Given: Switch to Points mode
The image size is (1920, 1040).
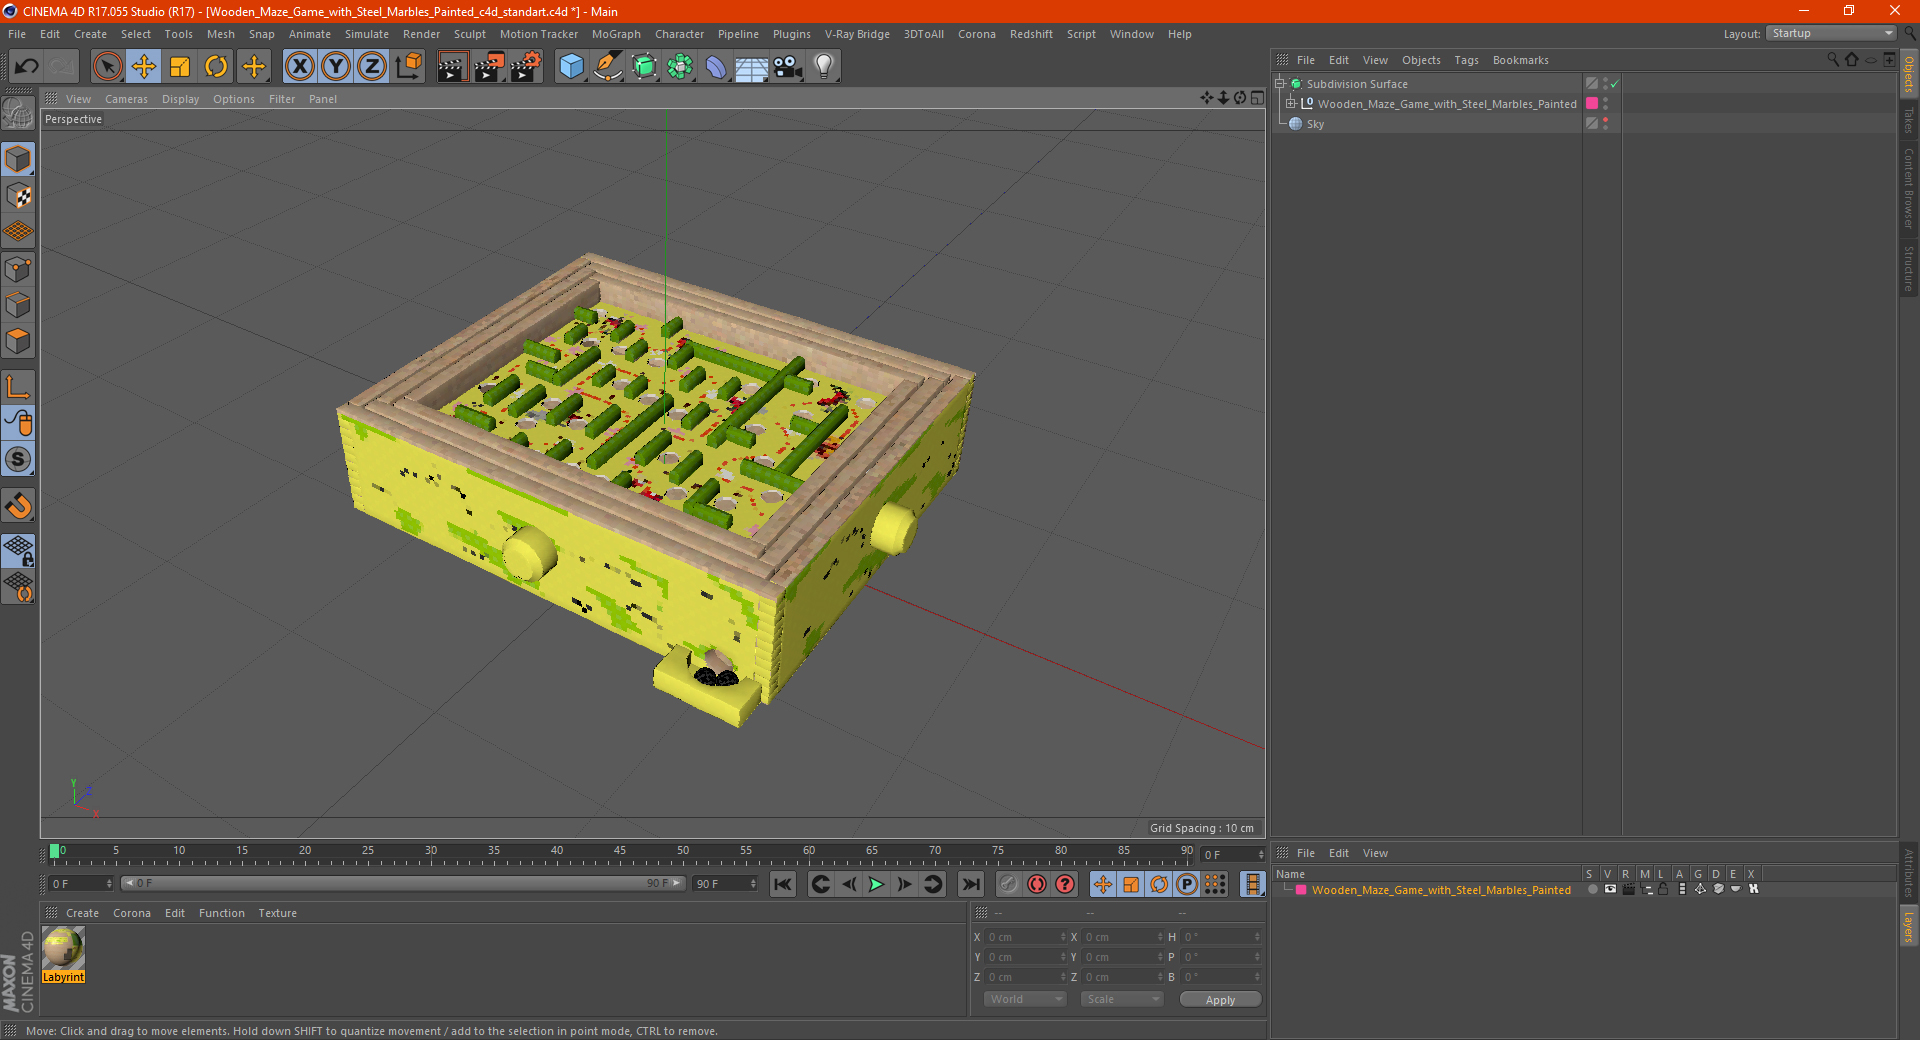Looking at the screenshot, I should [18, 269].
